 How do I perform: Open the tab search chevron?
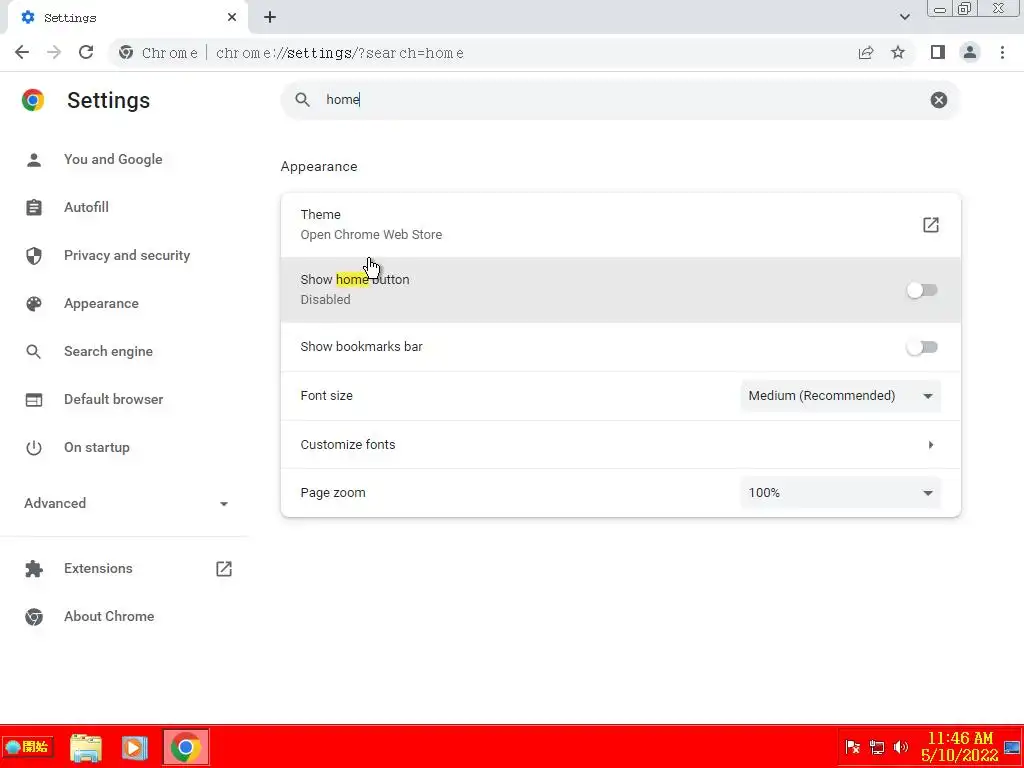(904, 18)
